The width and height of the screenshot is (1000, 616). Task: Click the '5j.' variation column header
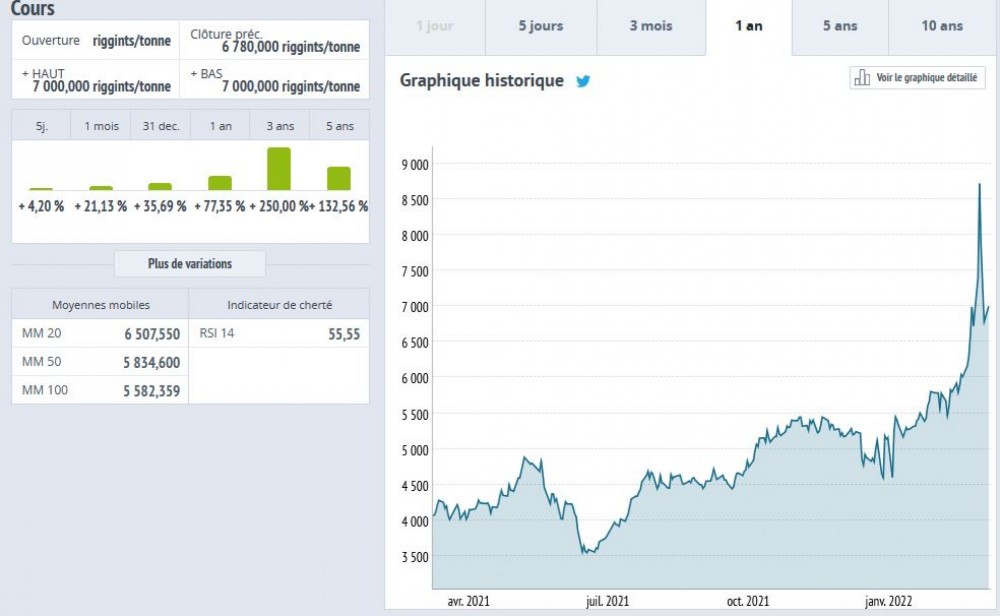(41, 126)
